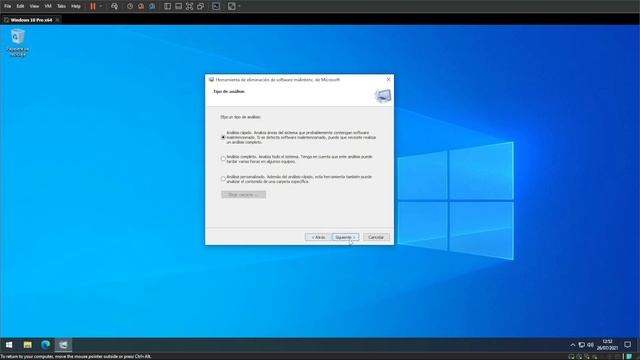Click the Atrás button

pyautogui.click(x=318, y=237)
